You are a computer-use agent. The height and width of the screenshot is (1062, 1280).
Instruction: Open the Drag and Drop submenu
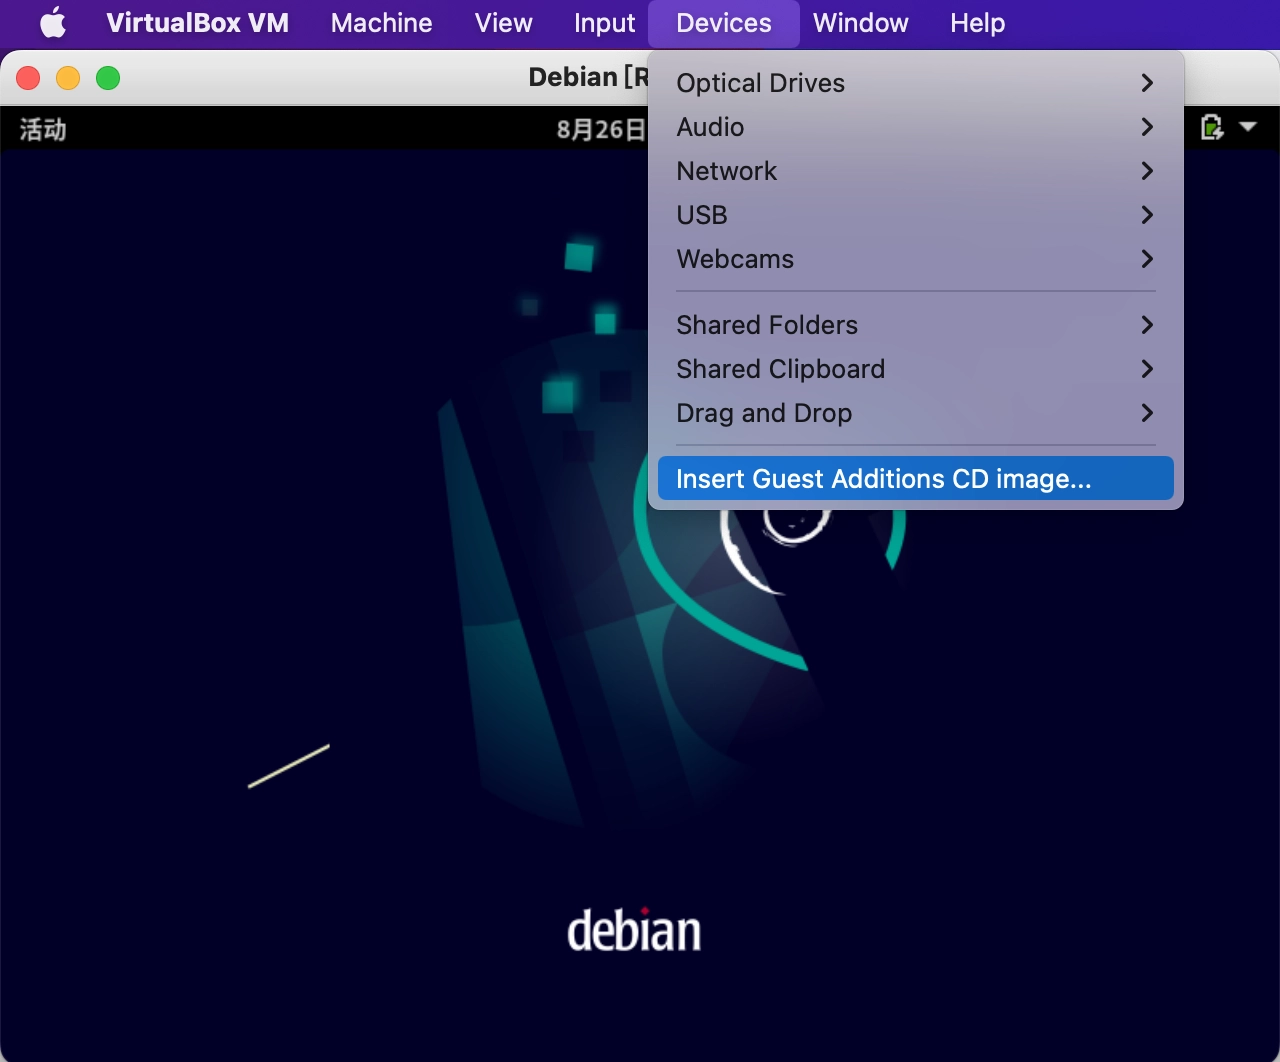click(x=916, y=413)
